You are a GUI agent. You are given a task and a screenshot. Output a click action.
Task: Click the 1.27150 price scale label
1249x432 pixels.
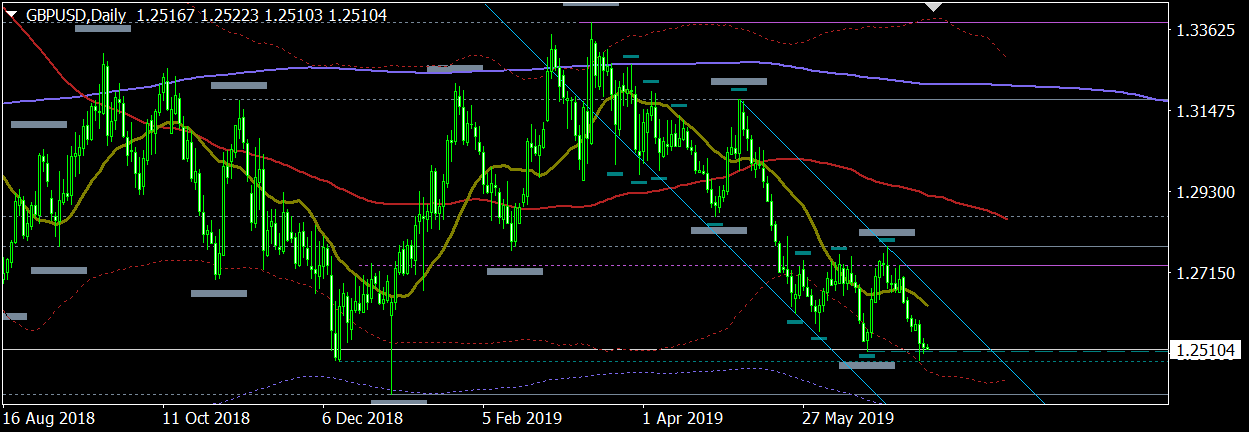click(1205, 271)
